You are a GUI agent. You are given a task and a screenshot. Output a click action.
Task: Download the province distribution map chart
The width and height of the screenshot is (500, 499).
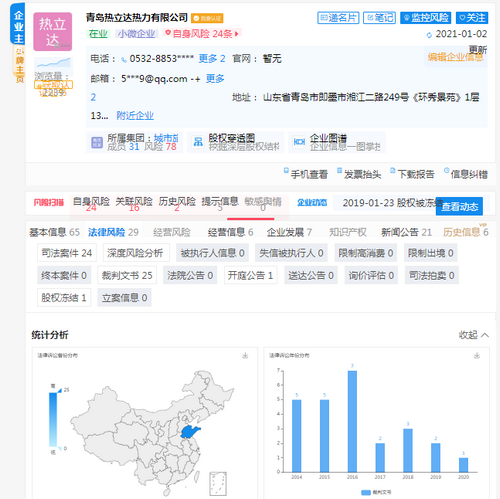[245, 356]
